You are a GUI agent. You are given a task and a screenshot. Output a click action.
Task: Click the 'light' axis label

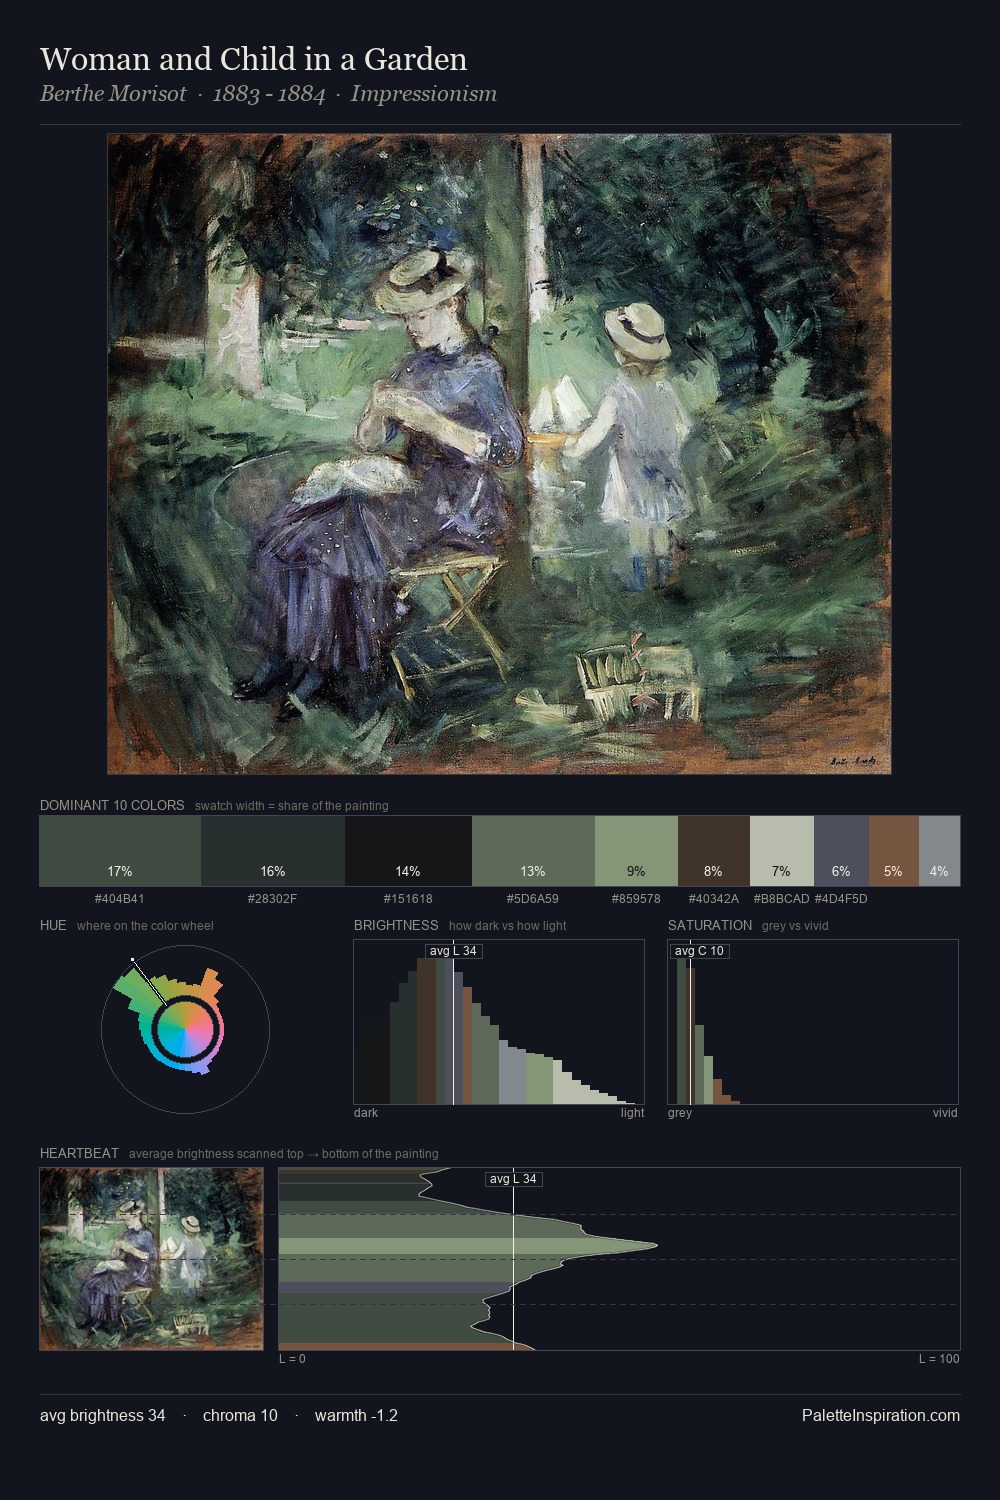click(x=633, y=1113)
